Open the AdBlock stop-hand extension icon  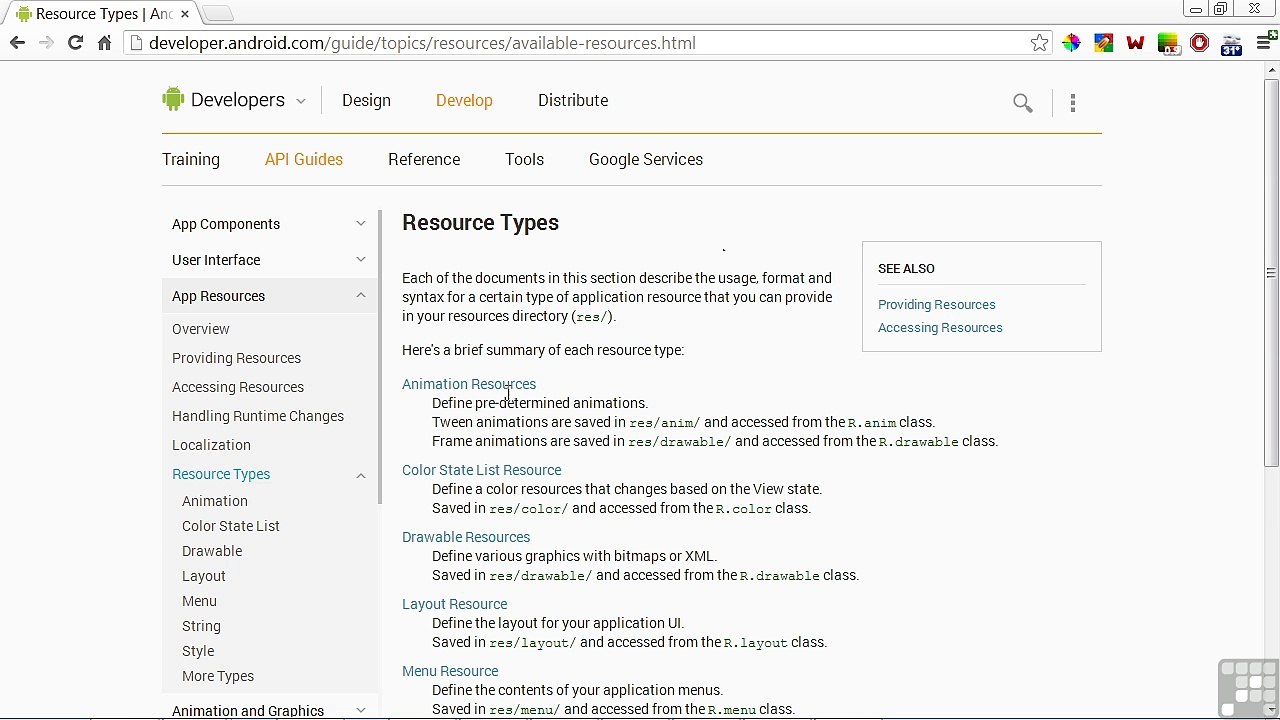click(1199, 43)
